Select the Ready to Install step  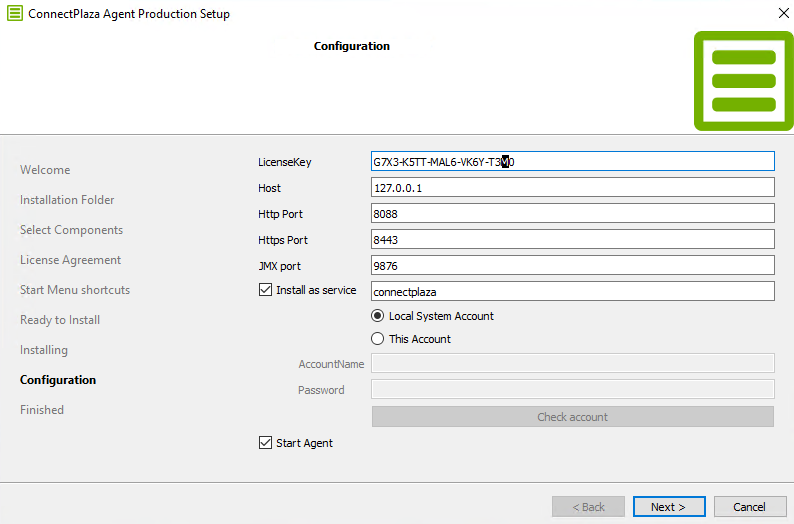(60, 320)
